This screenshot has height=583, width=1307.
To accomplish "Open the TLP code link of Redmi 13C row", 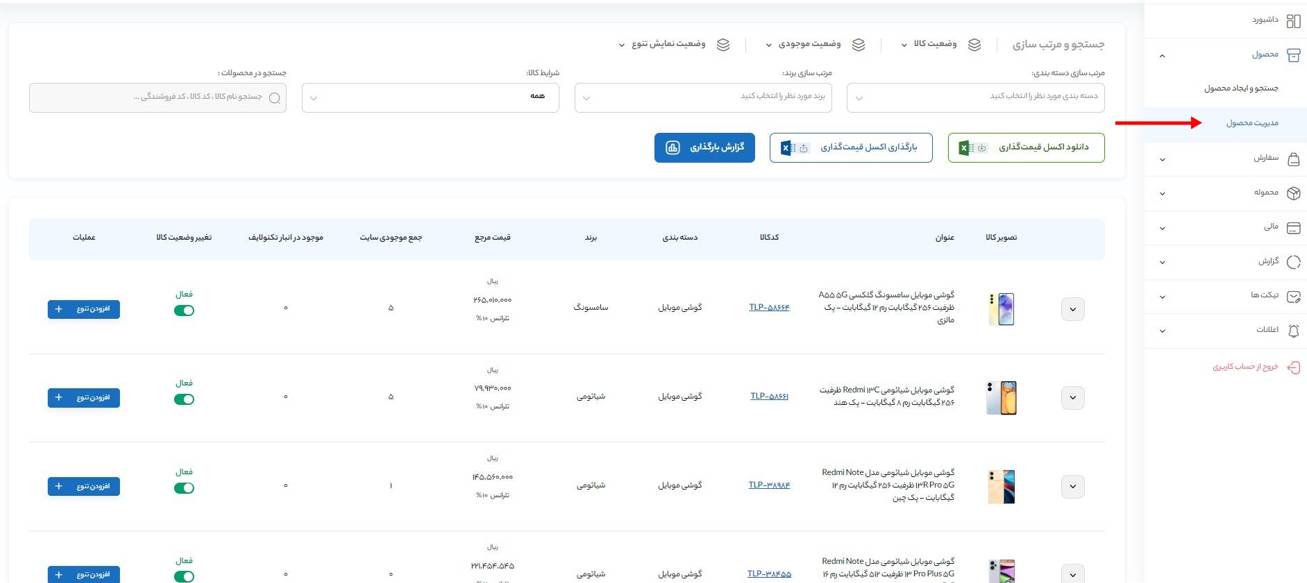I will point(769,396).
